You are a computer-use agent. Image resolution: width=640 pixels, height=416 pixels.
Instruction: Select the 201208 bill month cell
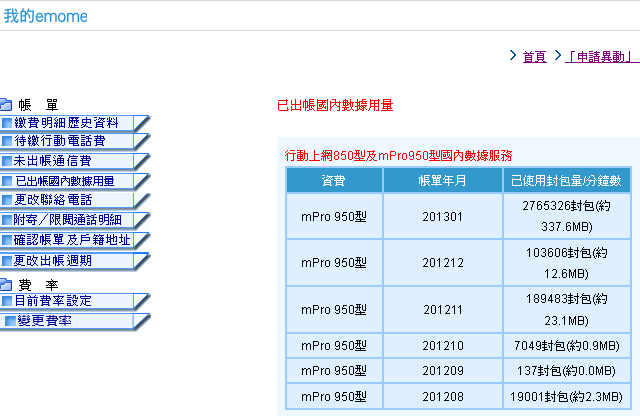click(442, 396)
